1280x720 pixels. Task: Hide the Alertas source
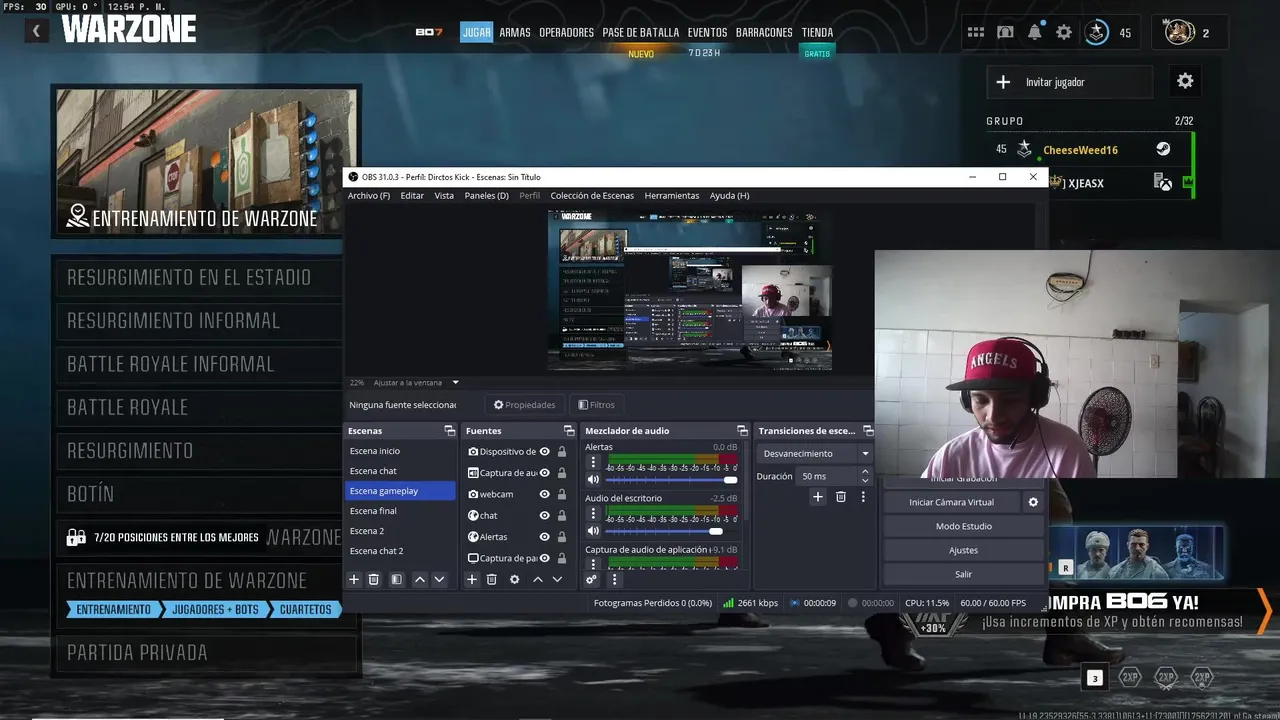point(545,537)
